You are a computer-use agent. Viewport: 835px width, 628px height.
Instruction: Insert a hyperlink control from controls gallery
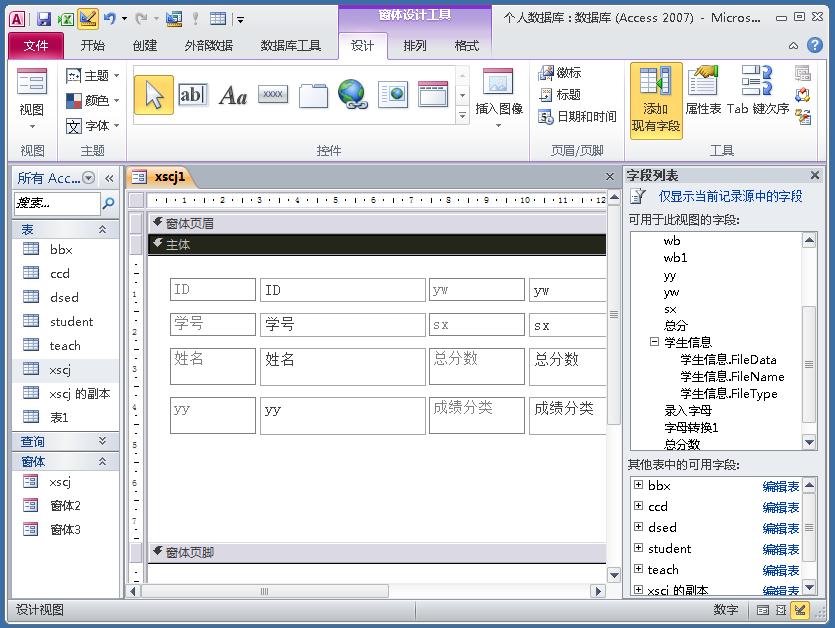353,93
